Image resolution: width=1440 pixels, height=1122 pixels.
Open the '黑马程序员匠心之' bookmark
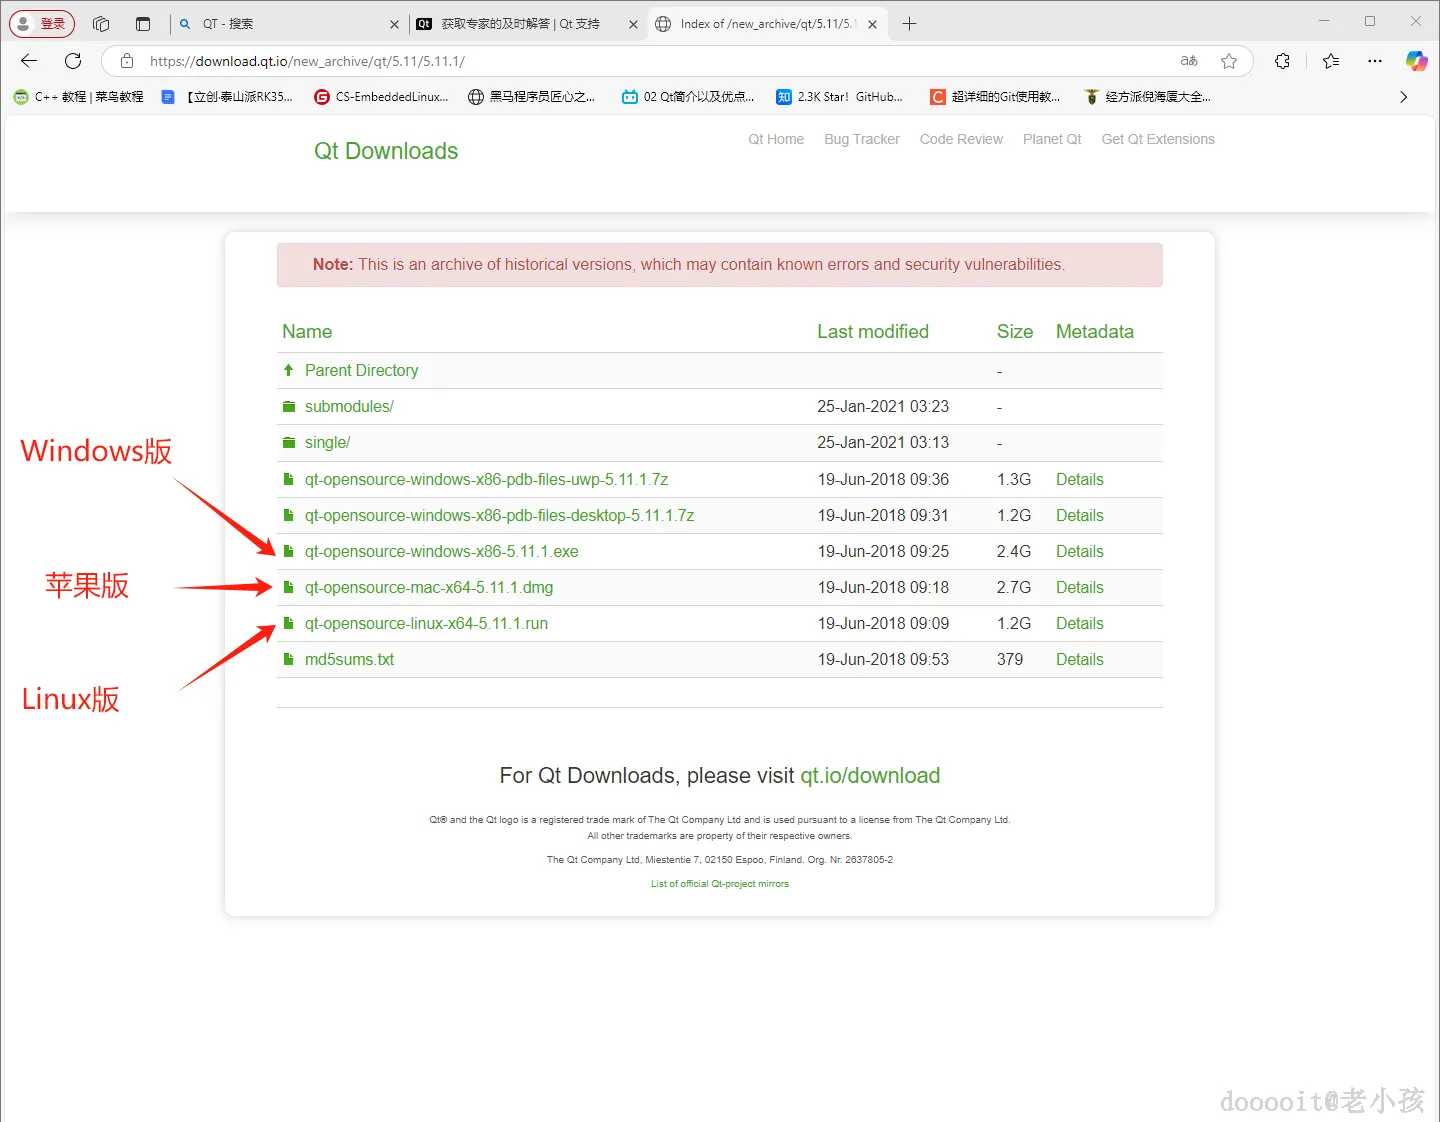click(x=532, y=97)
